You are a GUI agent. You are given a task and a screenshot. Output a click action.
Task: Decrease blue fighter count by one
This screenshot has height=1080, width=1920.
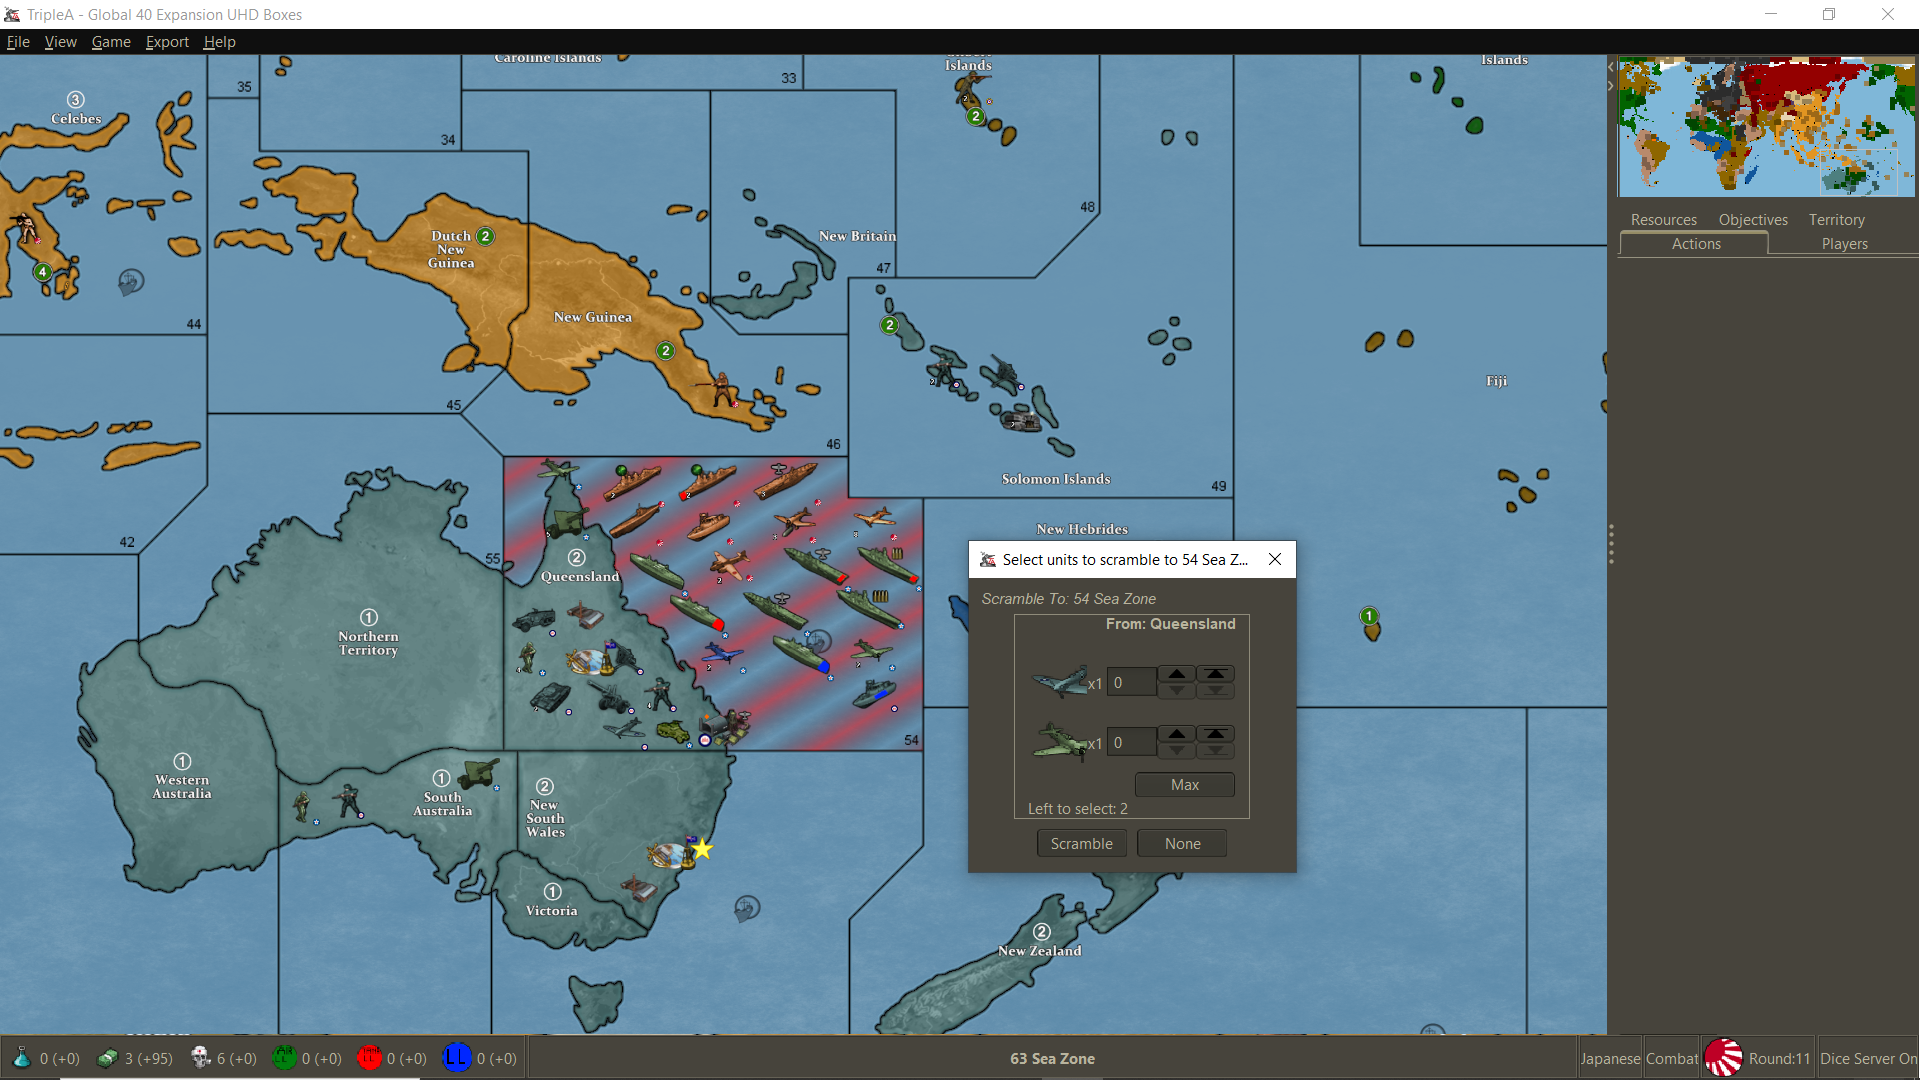1177,691
